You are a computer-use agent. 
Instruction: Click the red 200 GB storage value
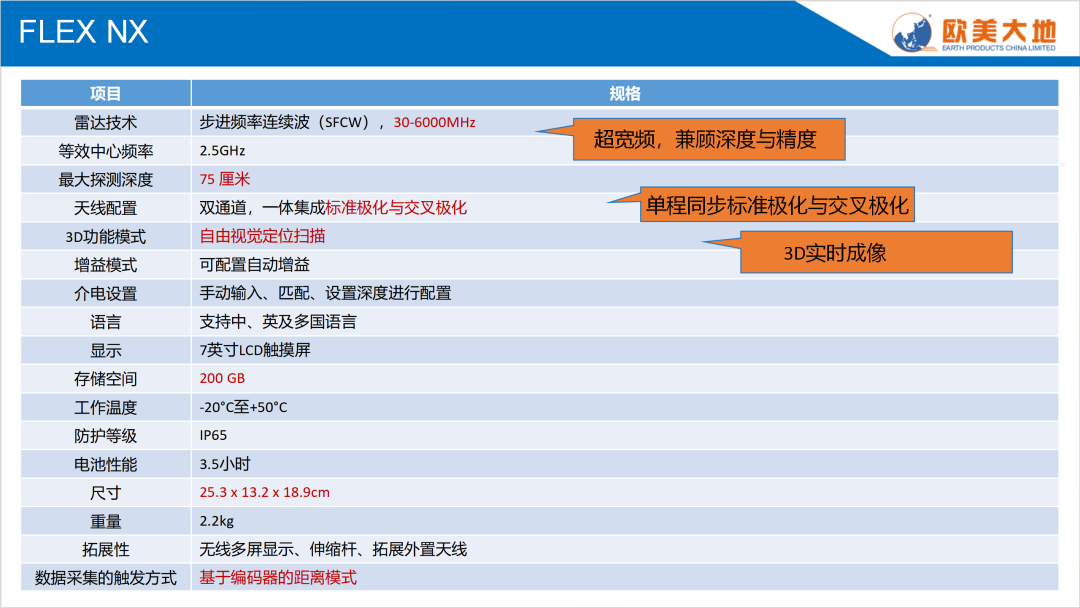click(x=222, y=379)
